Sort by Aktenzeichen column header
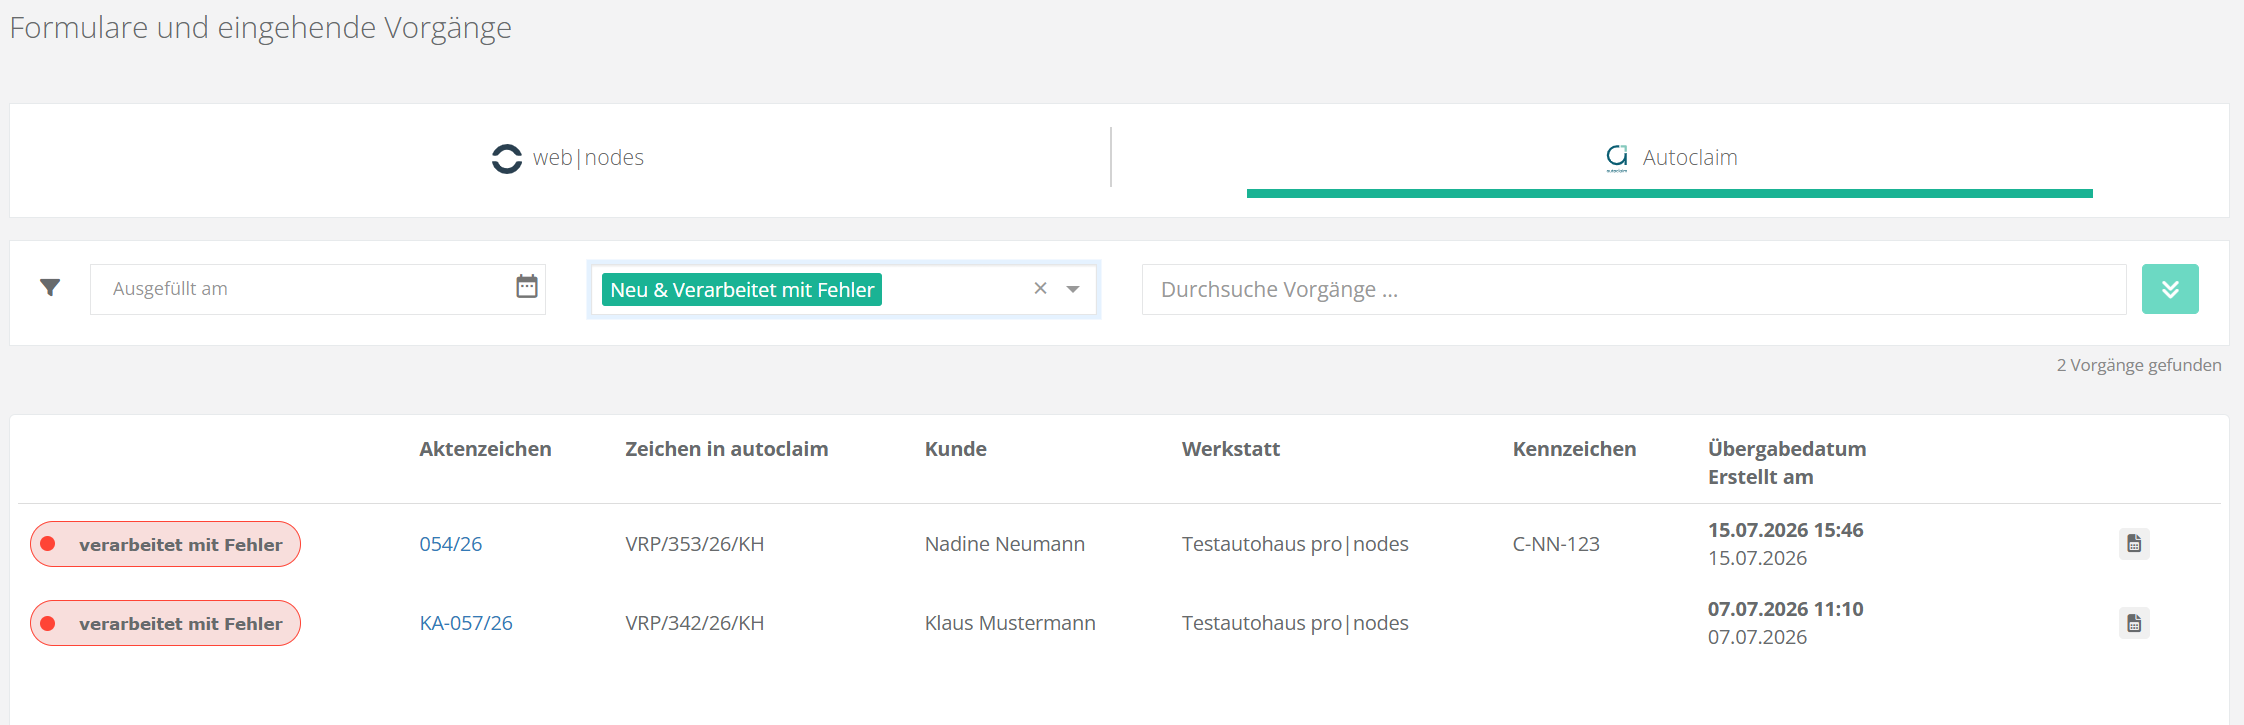Screen dimensions: 2244x725 pyautogui.click(x=485, y=449)
